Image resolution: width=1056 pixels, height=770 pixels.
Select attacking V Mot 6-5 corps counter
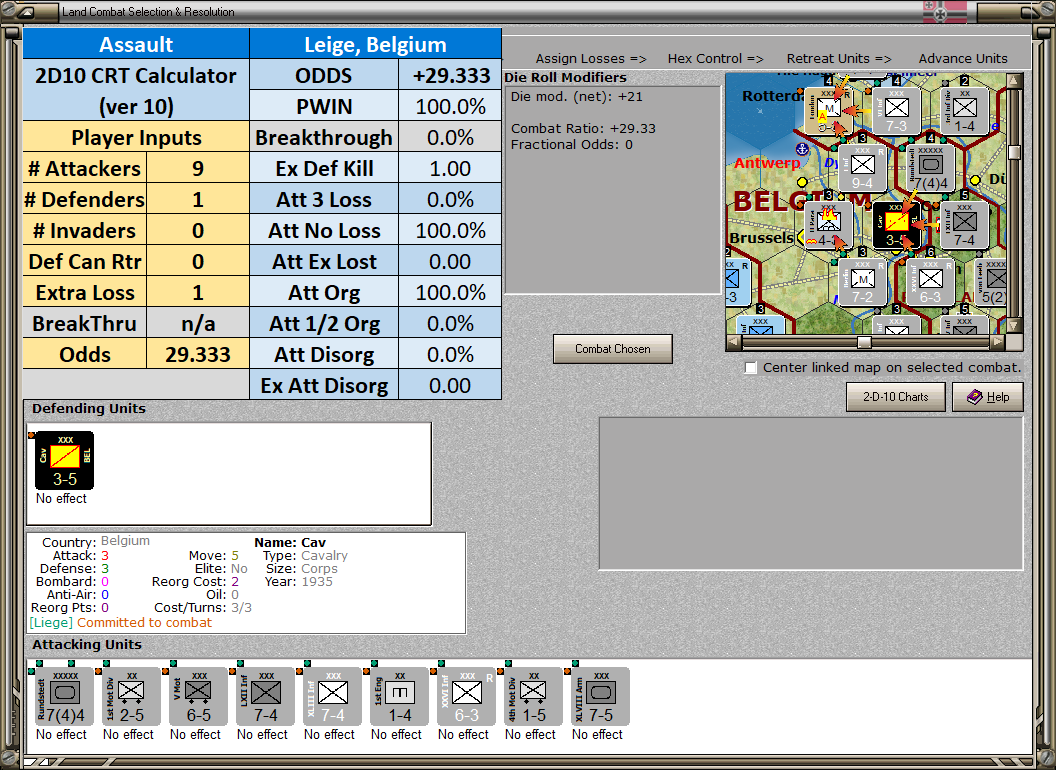pyautogui.click(x=199, y=697)
